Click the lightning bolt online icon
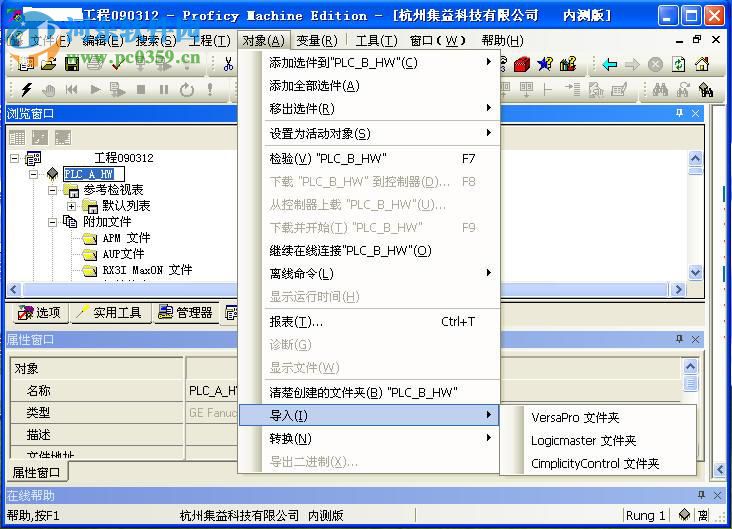732x529 pixels. coord(27,89)
